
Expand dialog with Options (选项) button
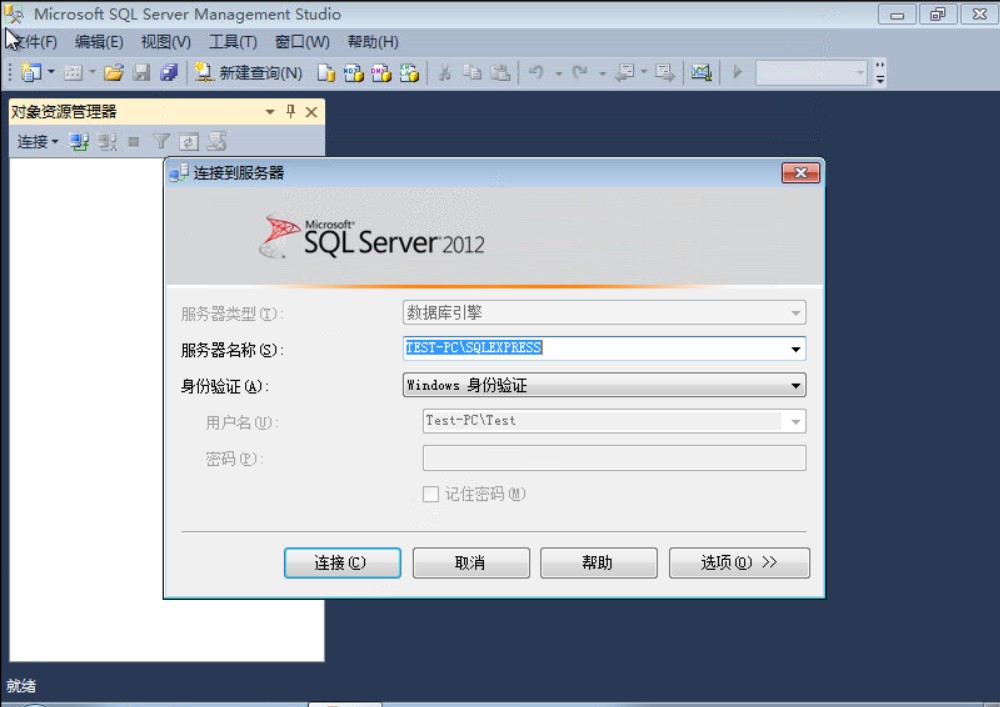click(739, 563)
